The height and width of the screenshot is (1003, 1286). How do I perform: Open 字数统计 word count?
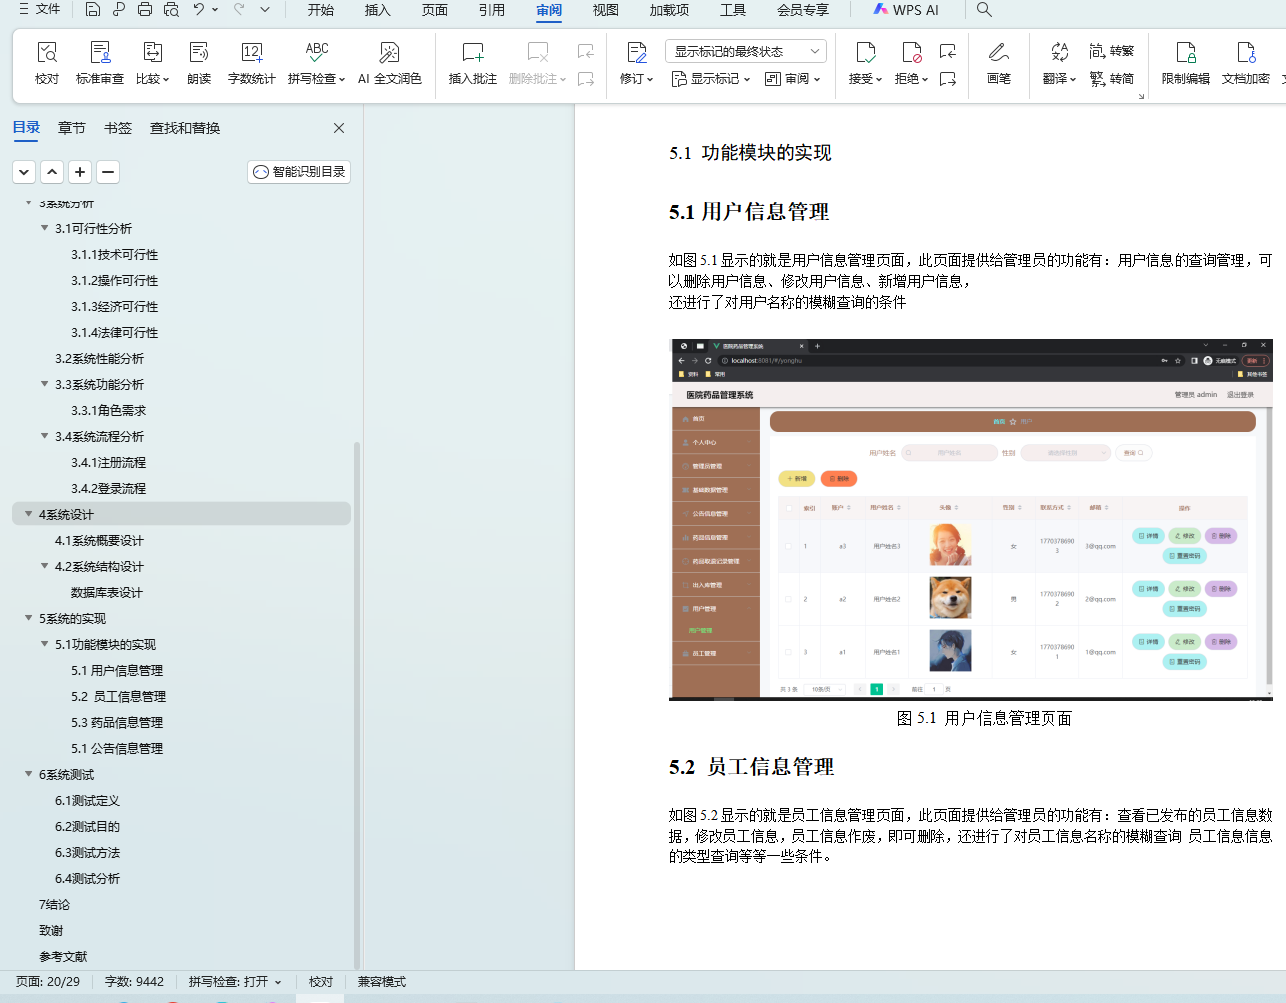(252, 63)
